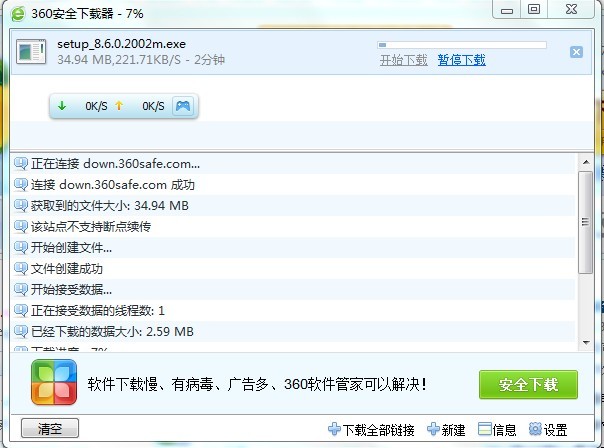Click message icon beside 该站点不支持断点续传 row

click(x=21, y=227)
